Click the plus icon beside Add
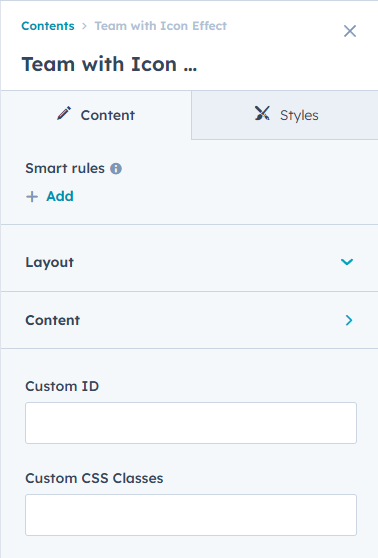This screenshot has height=558, width=378. coord(32,196)
